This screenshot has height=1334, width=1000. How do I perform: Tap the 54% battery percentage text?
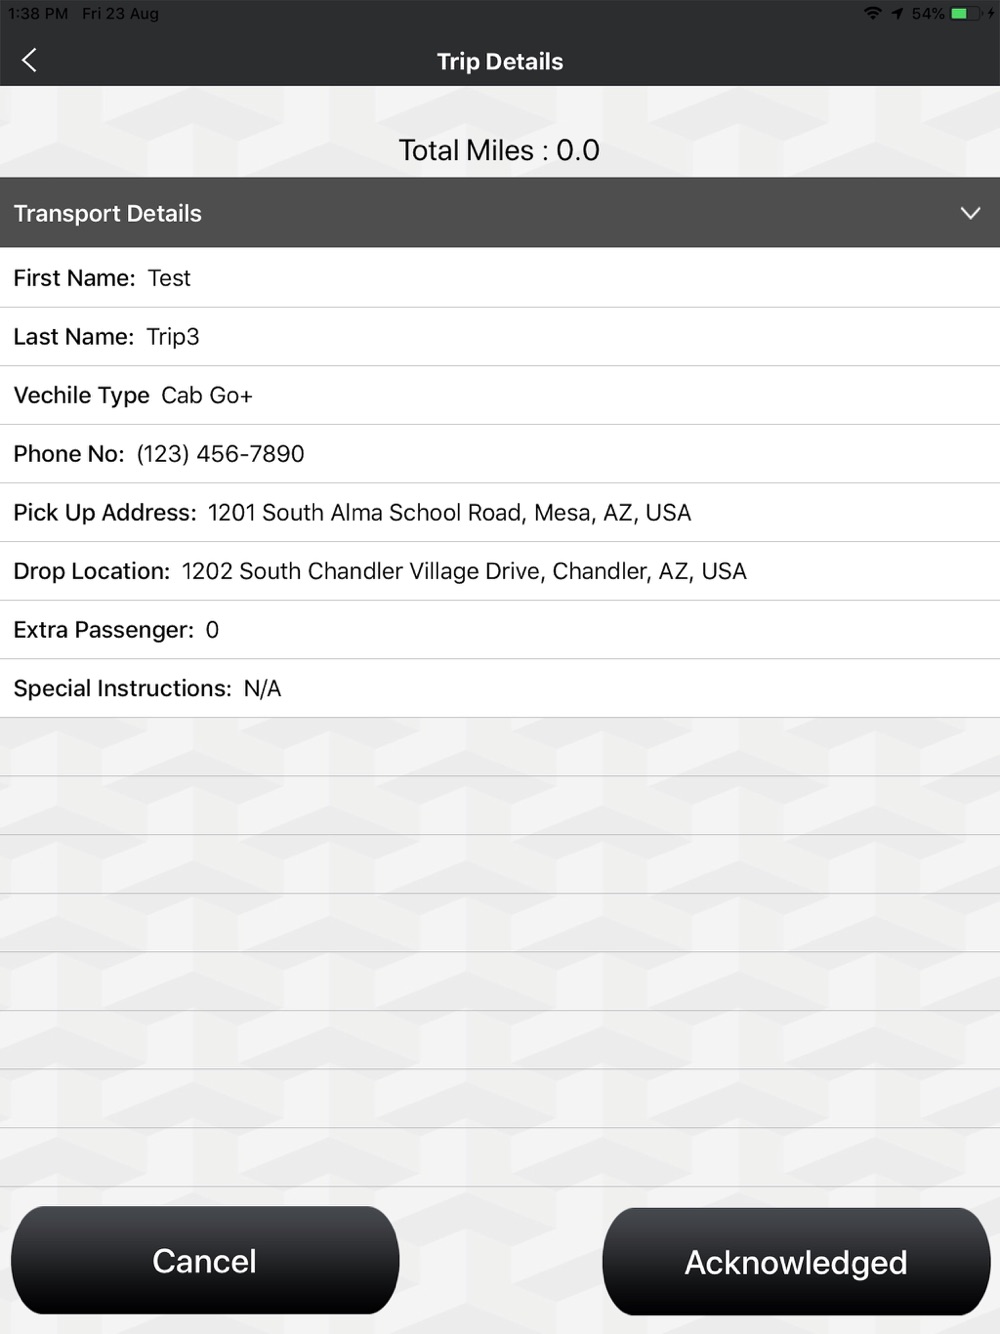928,13
